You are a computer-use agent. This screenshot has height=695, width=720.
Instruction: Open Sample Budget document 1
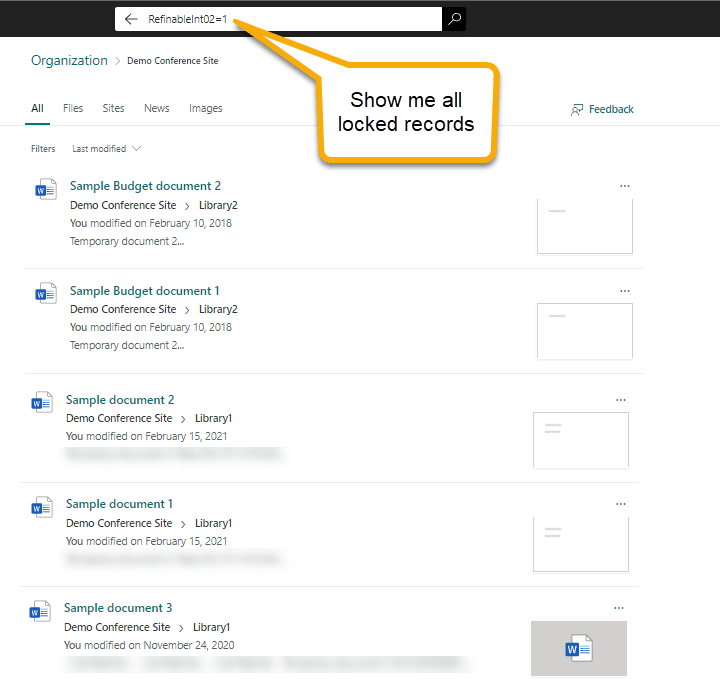pyautogui.click(x=145, y=291)
